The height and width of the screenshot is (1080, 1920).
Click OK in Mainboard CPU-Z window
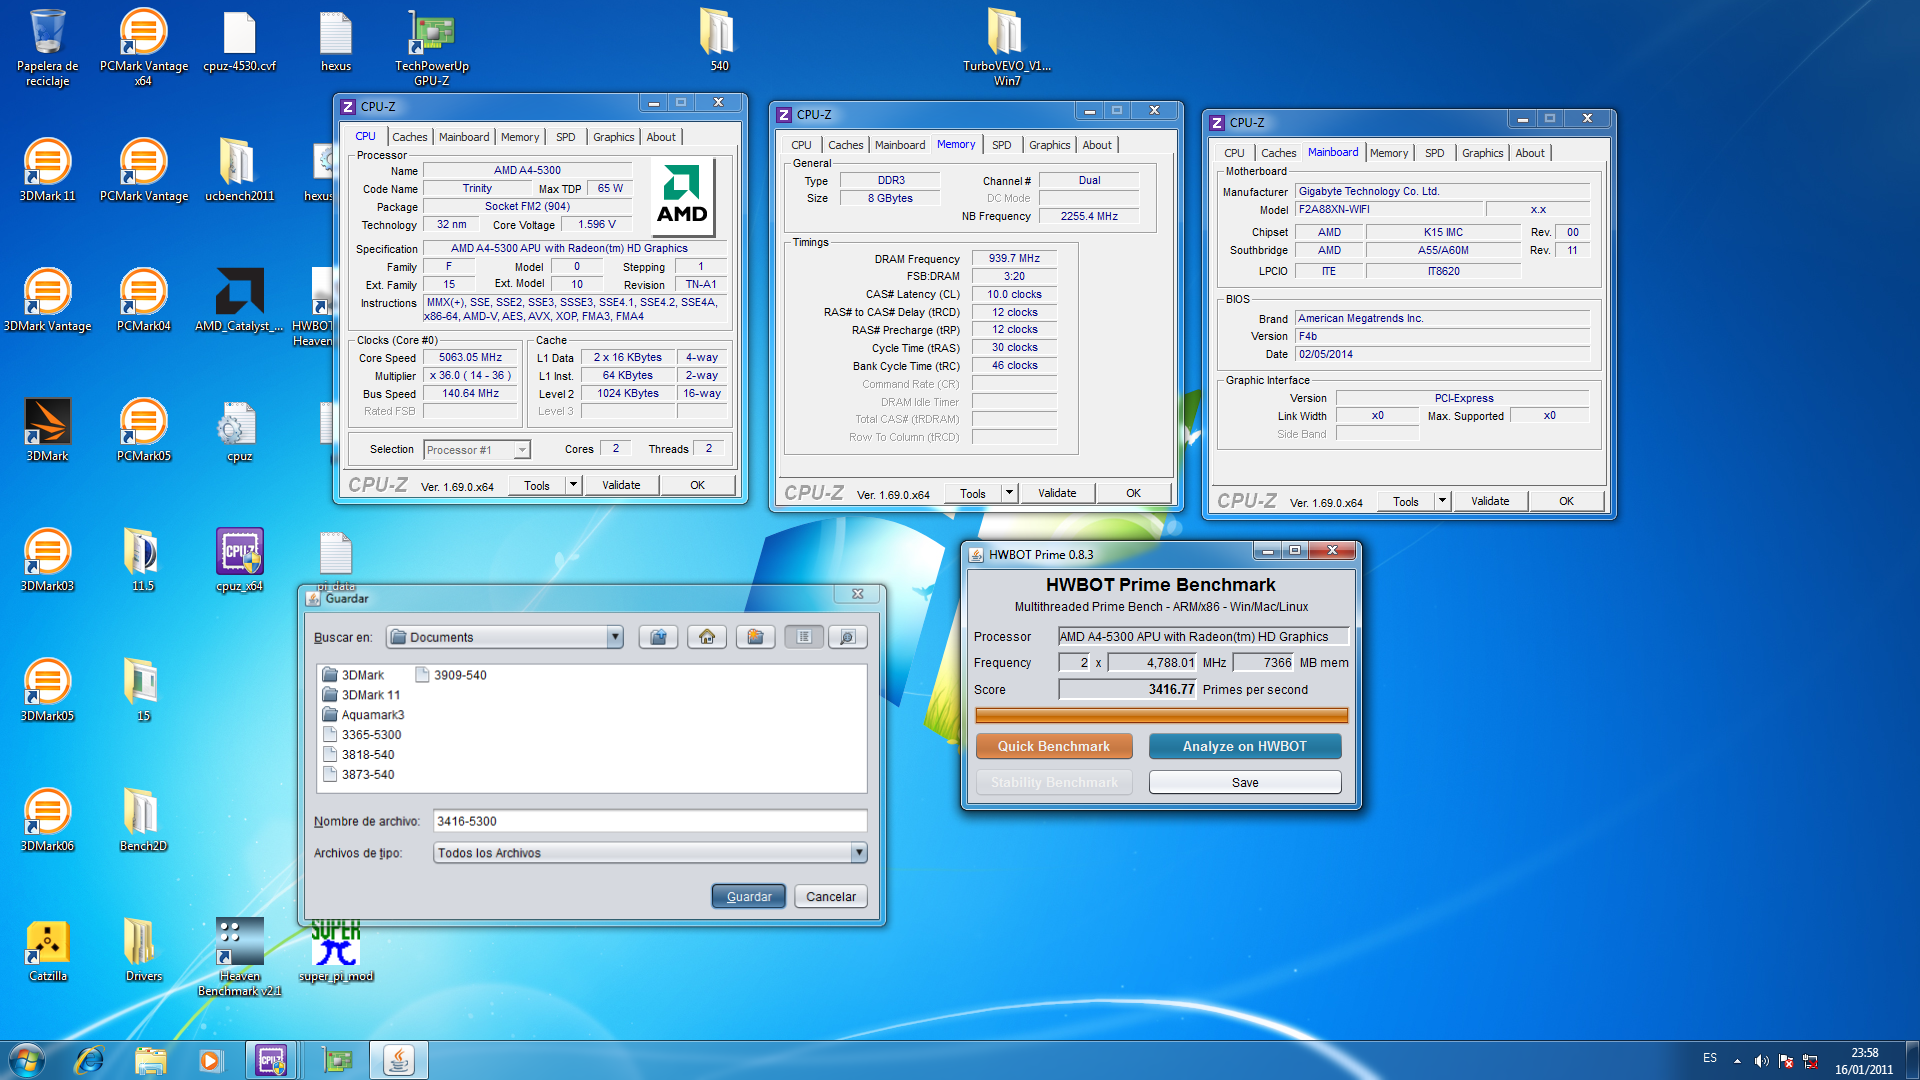pyautogui.click(x=1566, y=501)
